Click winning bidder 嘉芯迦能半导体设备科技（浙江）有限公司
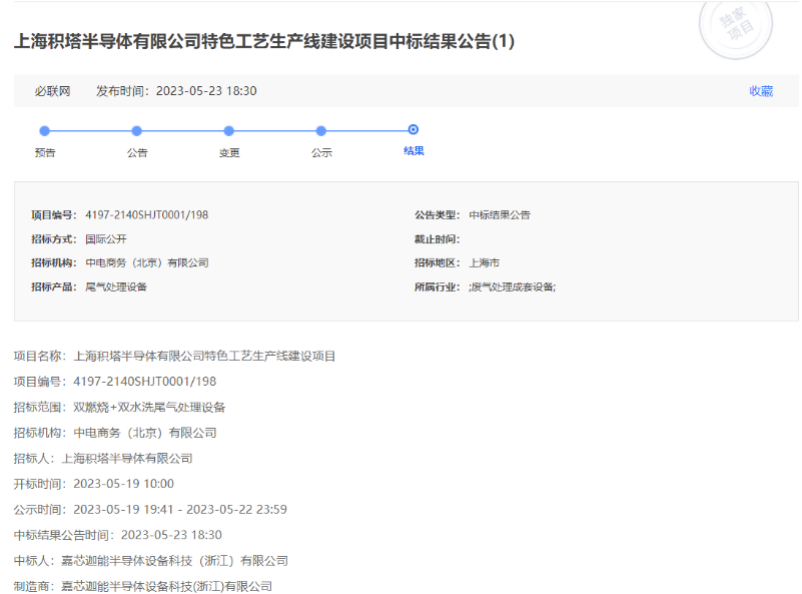 [175, 561]
